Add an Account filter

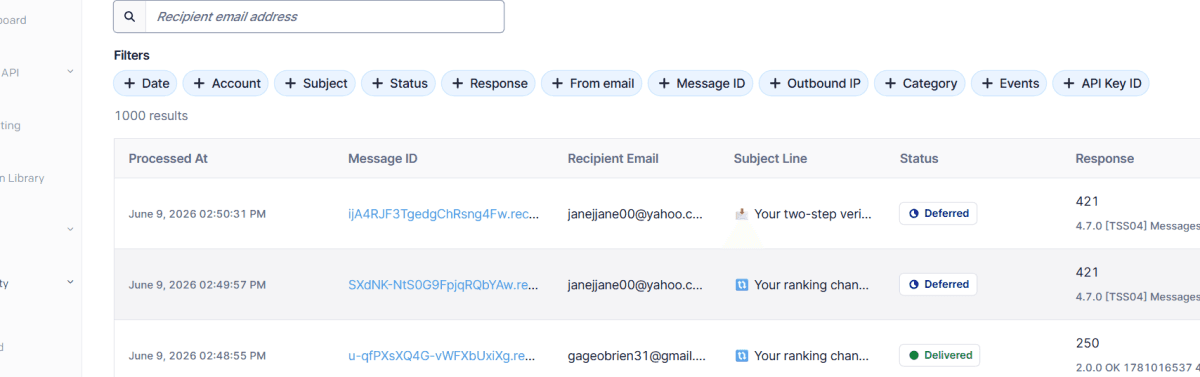click(x=227, y=84)
